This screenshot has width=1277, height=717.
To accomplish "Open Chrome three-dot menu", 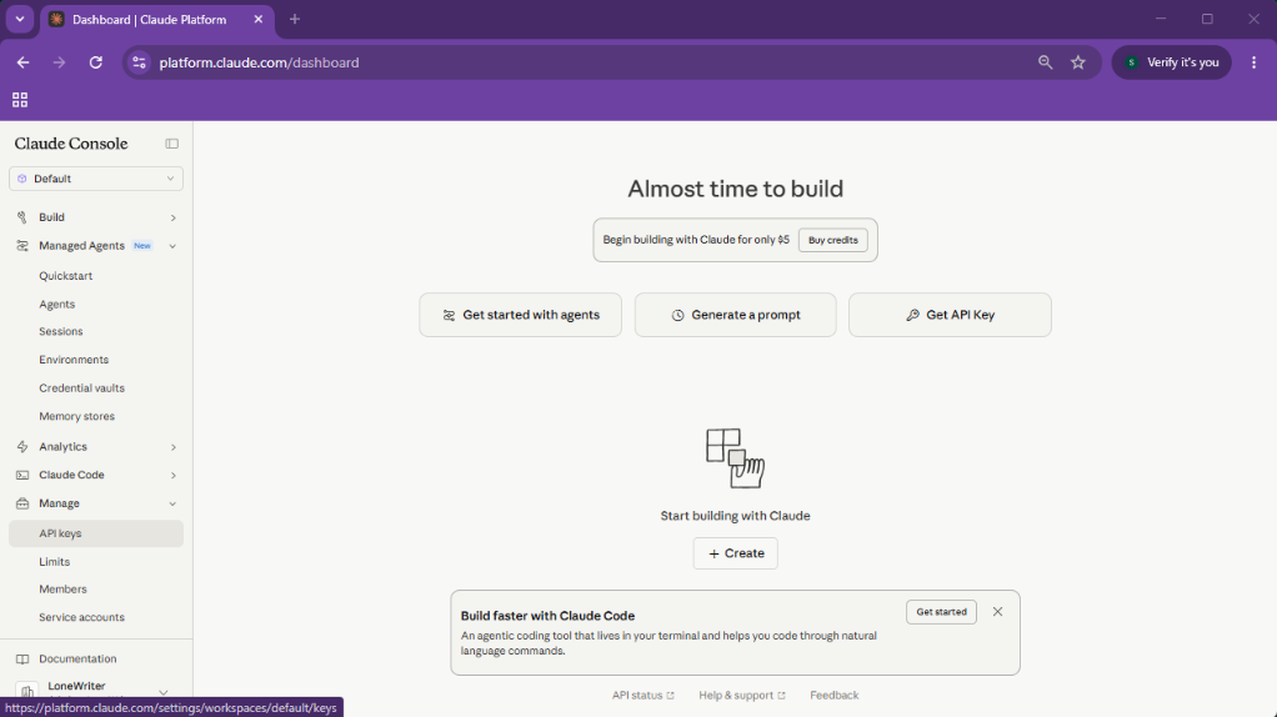I will 1254,62.
